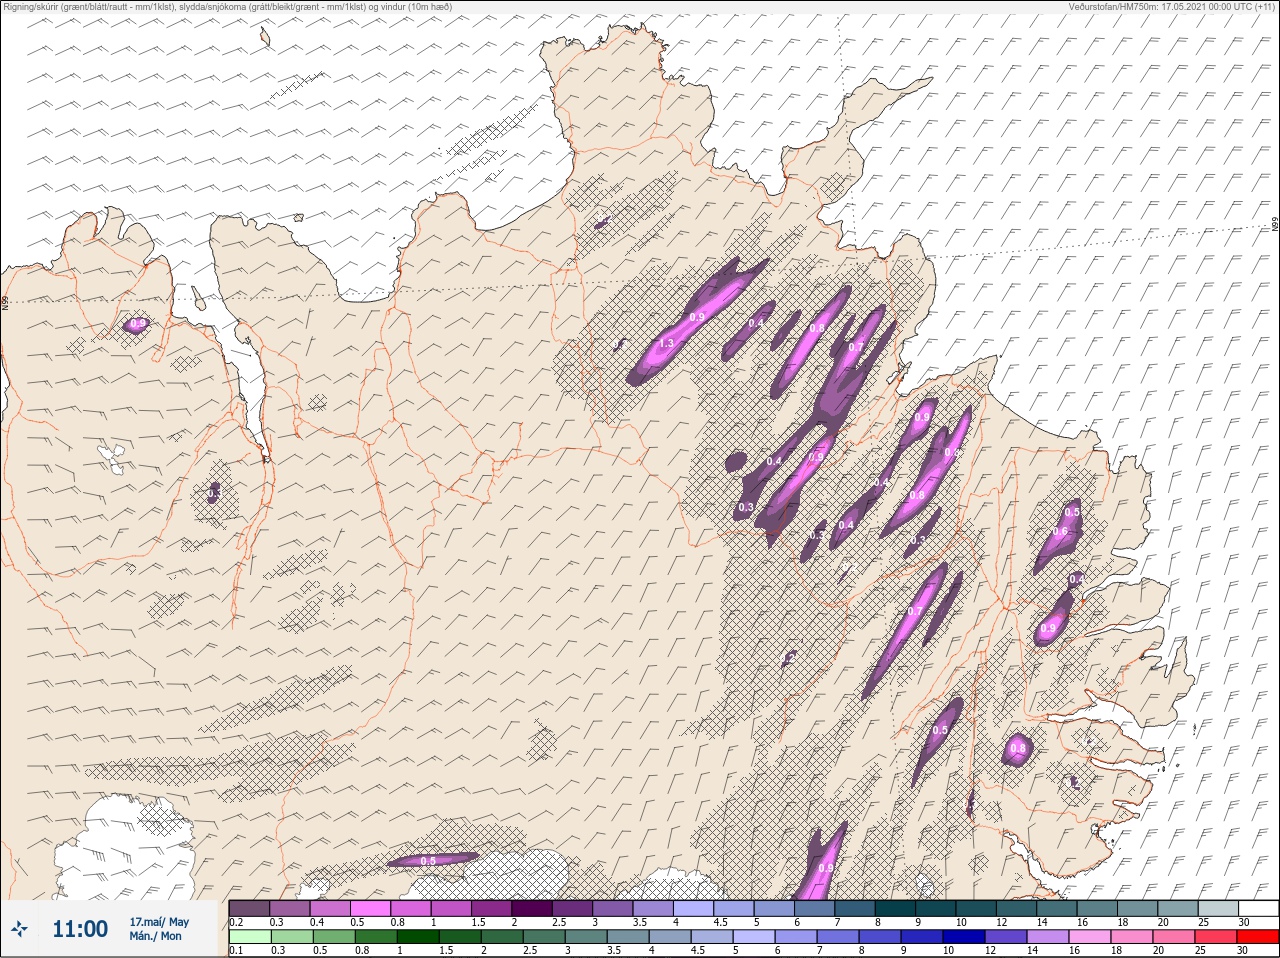Select lower legend swatch between 9 and 10
The height and width of the screenshot is (958, 1280).
922,937
